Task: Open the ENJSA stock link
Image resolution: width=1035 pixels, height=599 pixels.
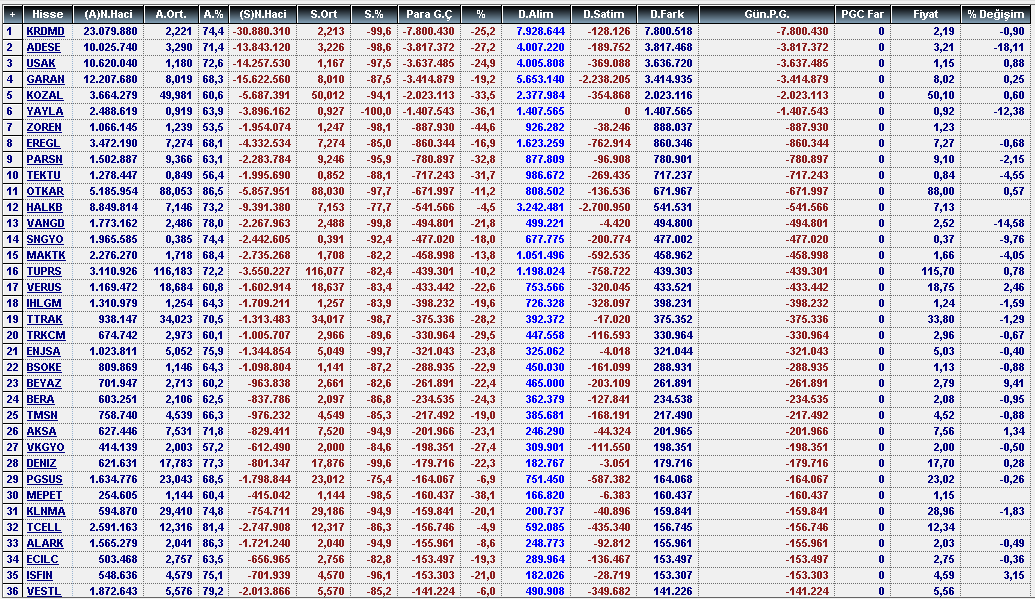Action: [x=43, y=351]
